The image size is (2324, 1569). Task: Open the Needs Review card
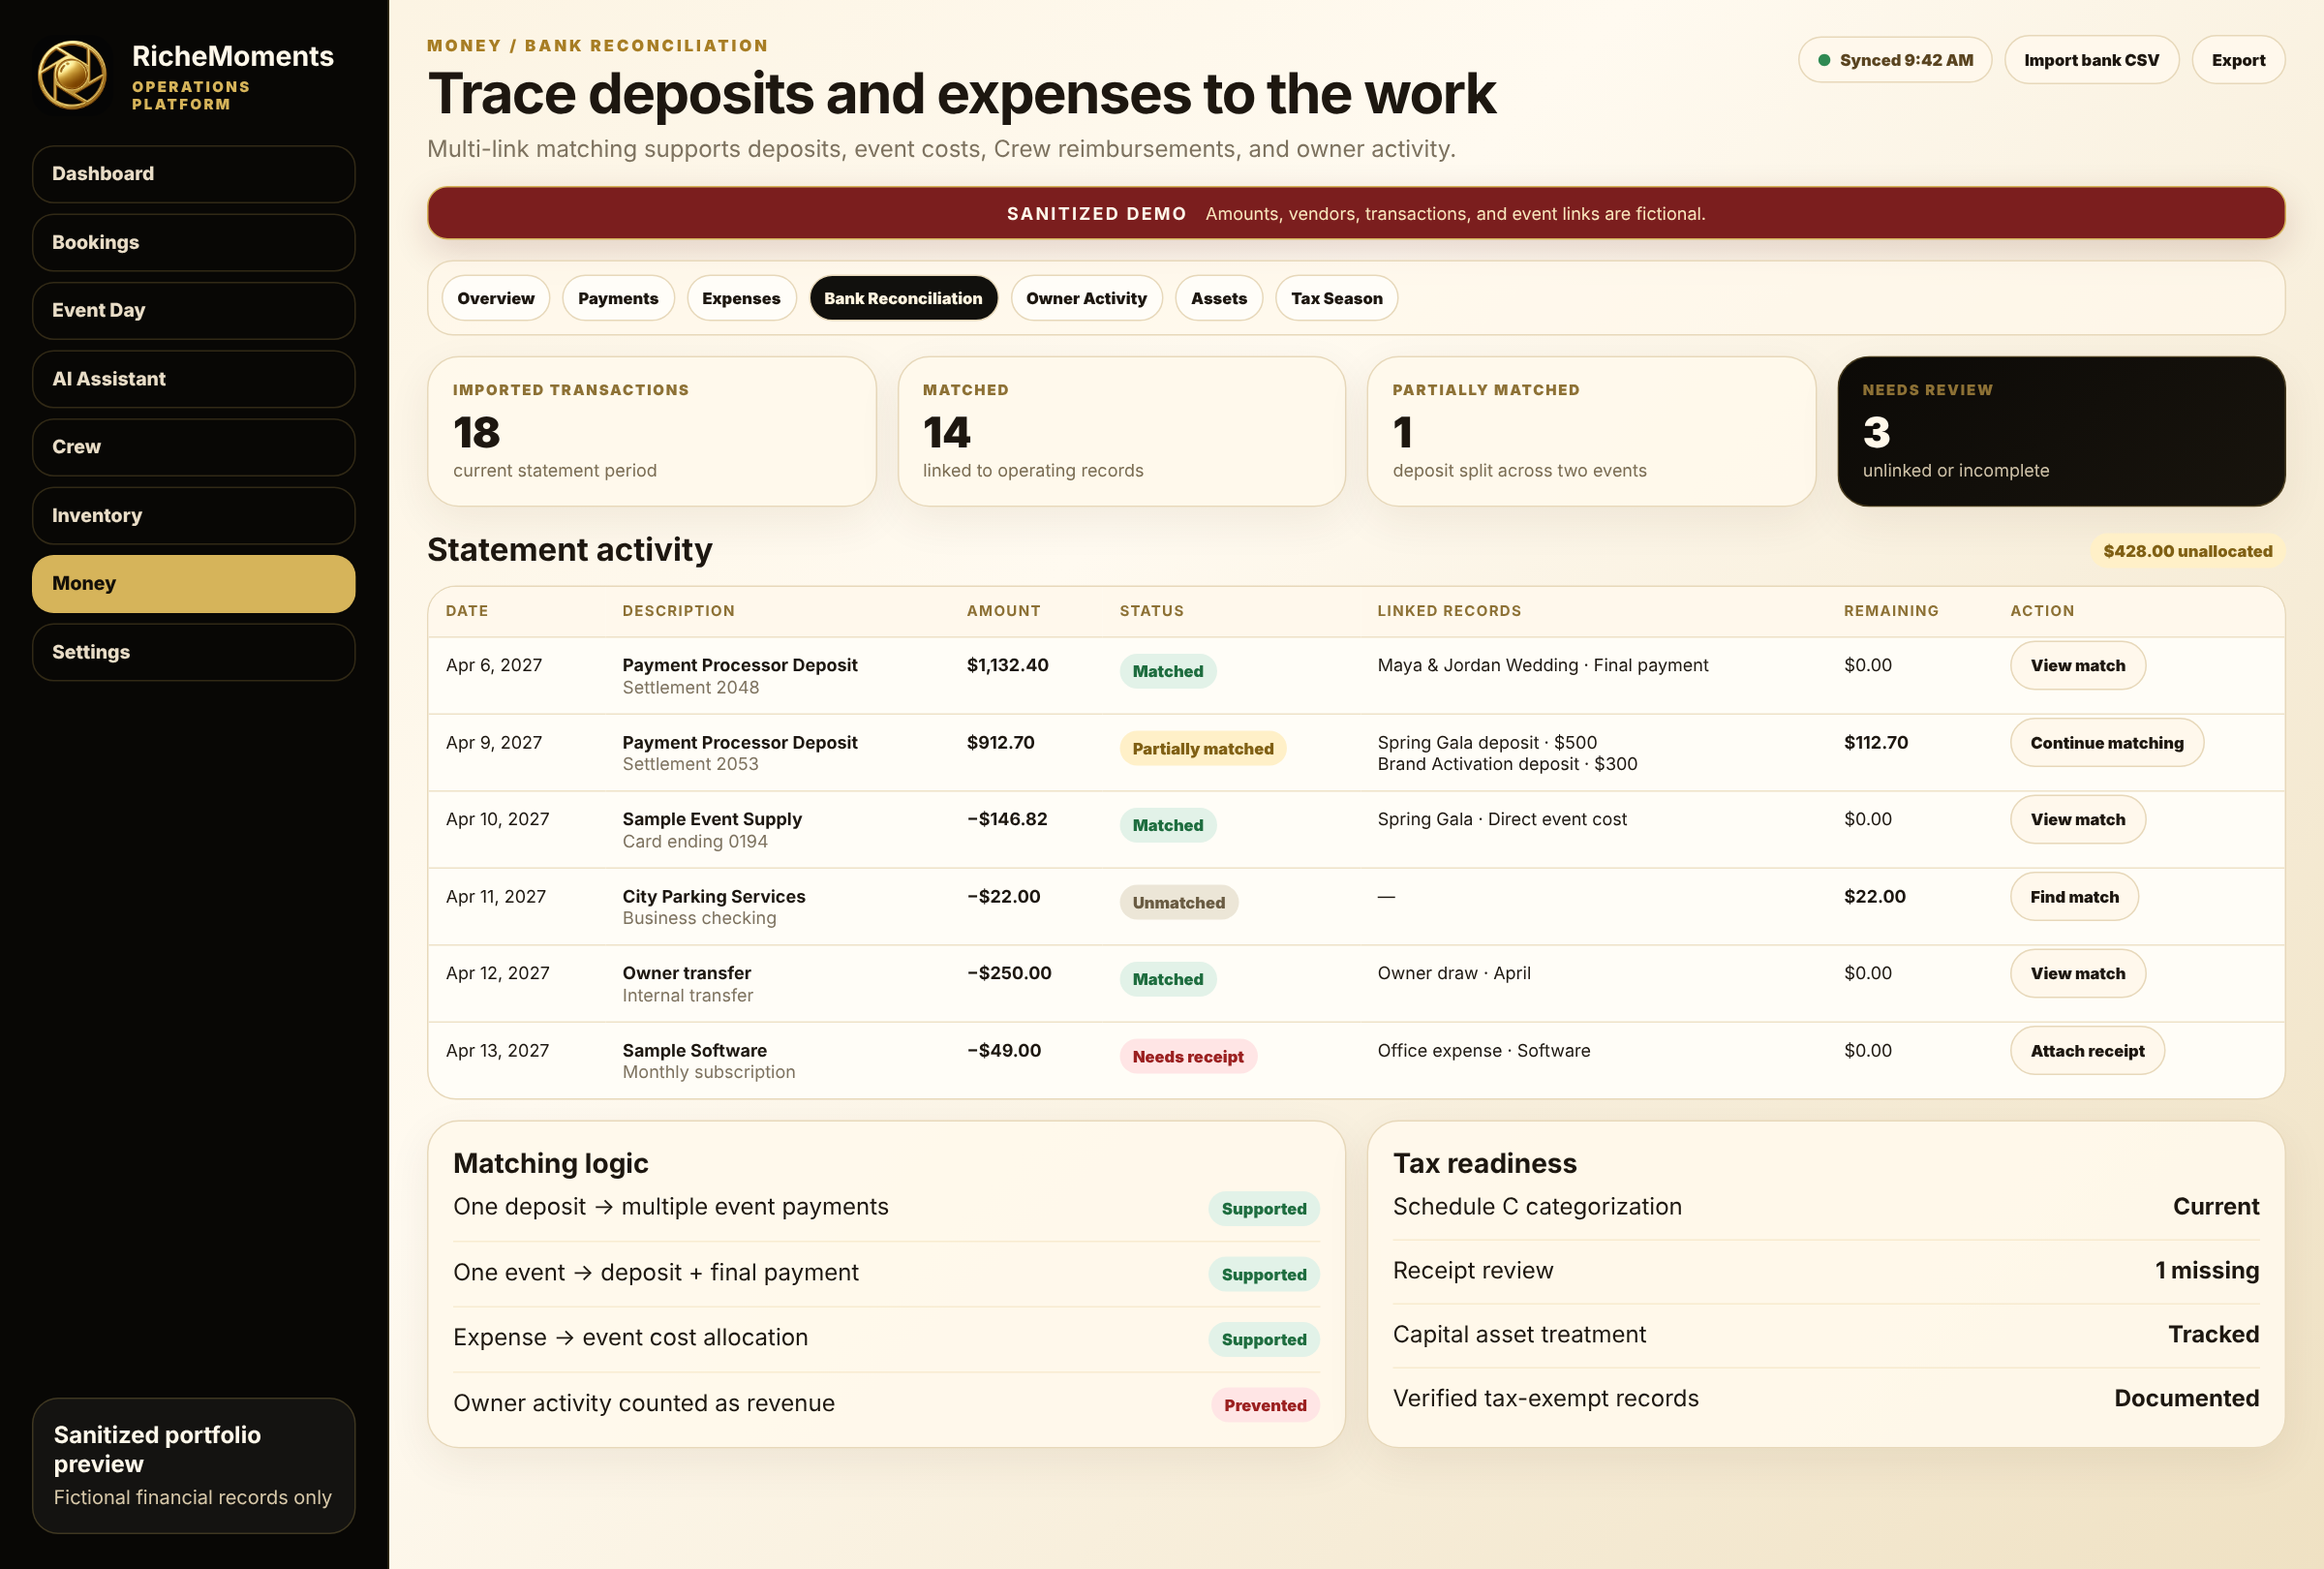coord(2061,431)
